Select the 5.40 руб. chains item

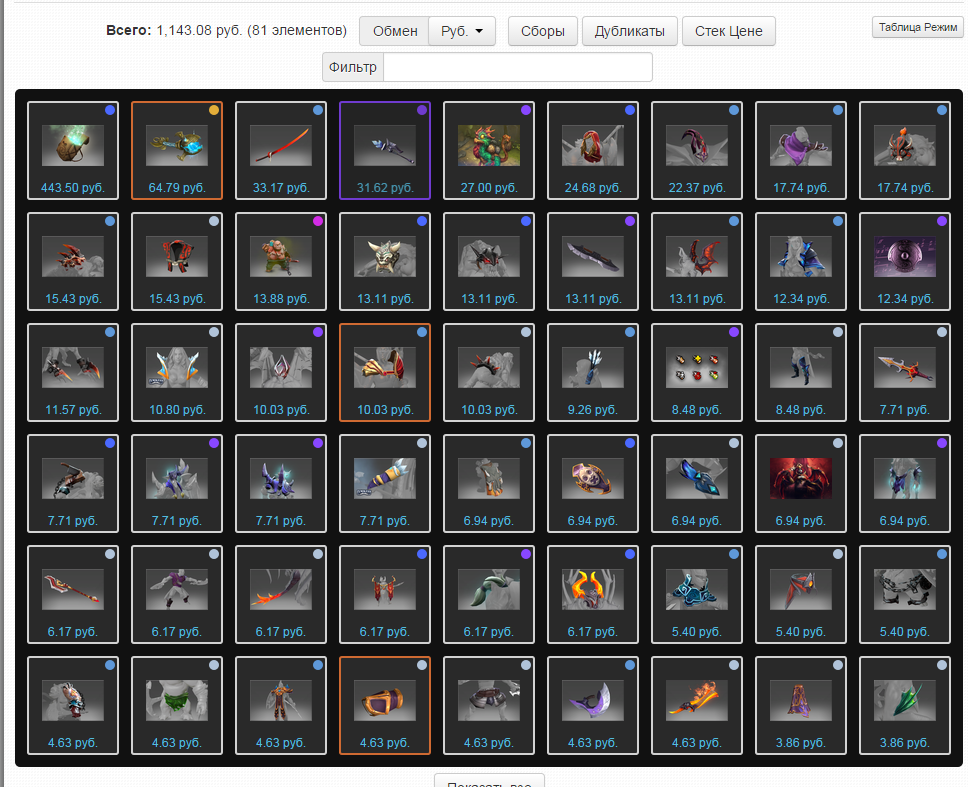pos(905,594)
